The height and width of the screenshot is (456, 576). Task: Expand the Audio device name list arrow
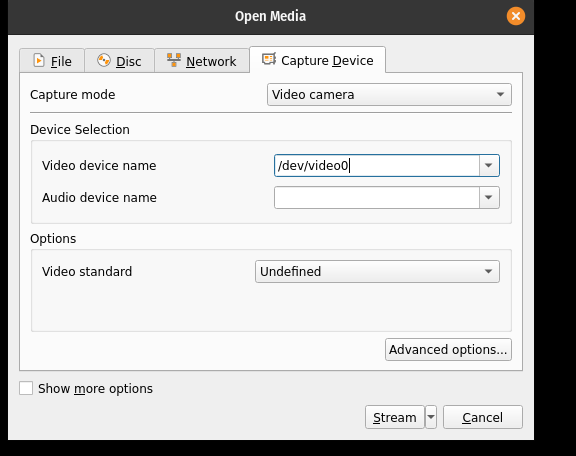[x=489, y=198]
